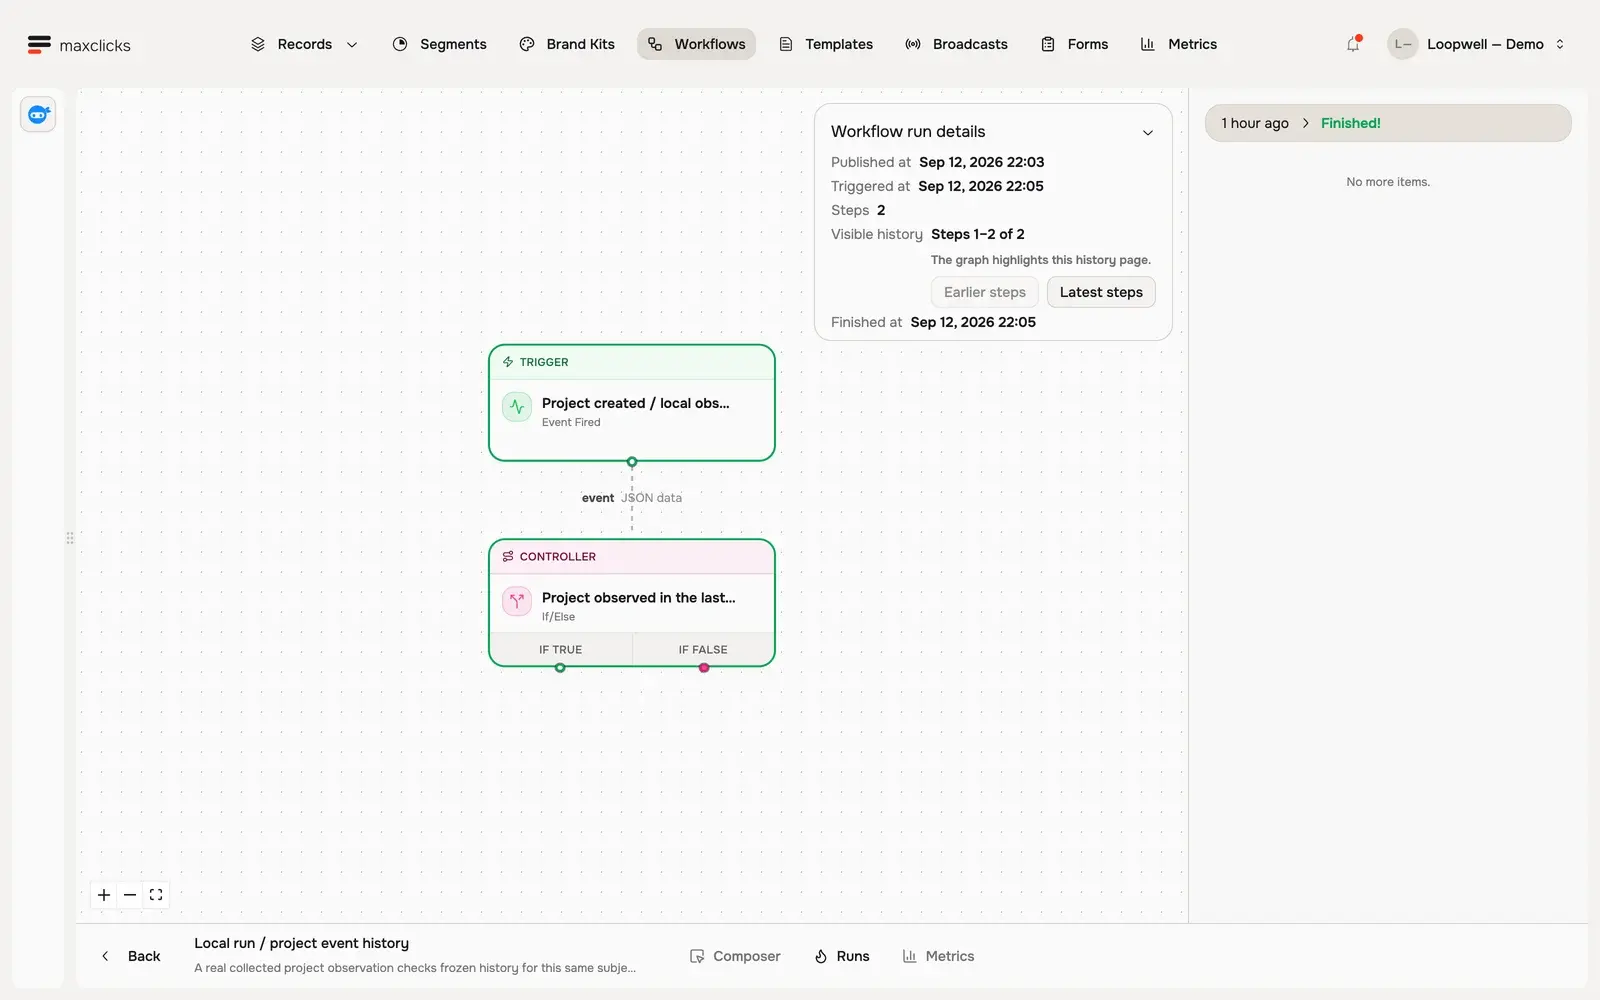1600x1000 pixels.
Task: Open the blue robot assistant icon
Action: click(x=38, y=115)
